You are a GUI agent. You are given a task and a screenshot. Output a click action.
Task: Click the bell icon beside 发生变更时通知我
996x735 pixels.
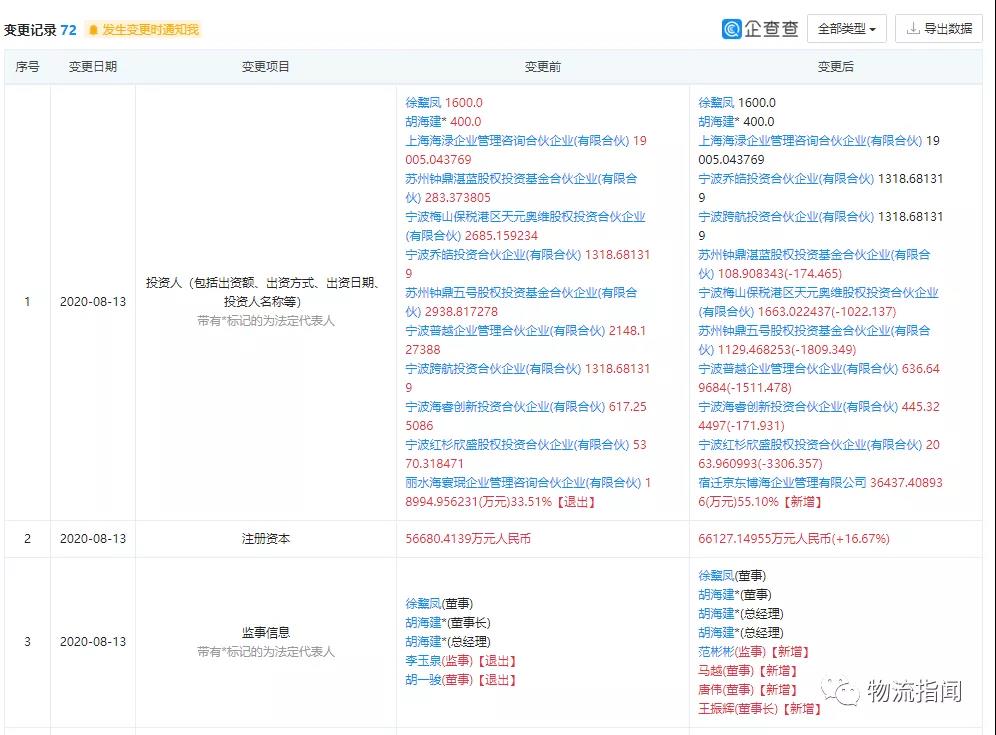pyautogui.click(x=94, y=30)
